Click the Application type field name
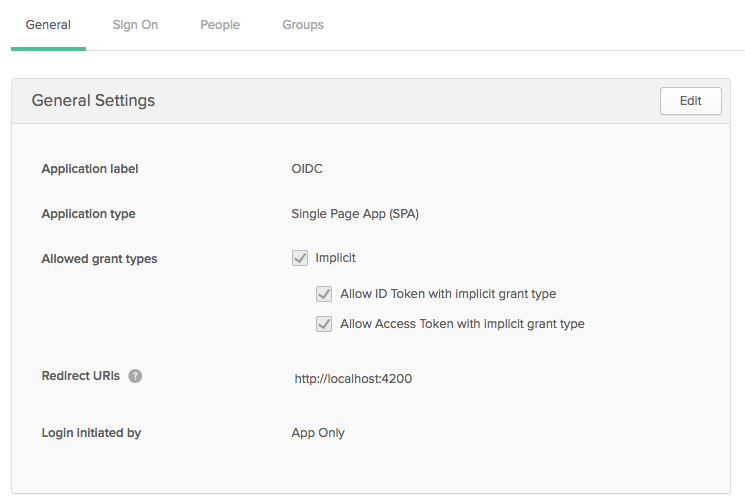The height and width of the screenshot is (504, 745). point(88,214)
